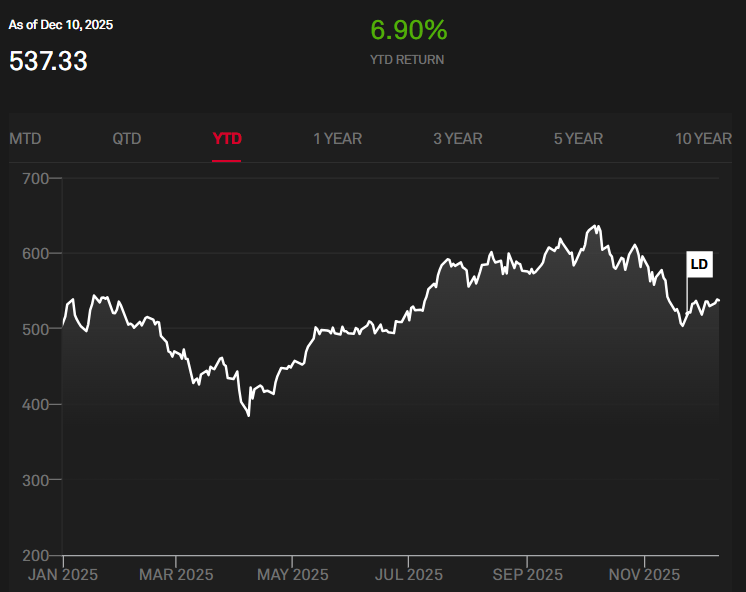Click the JAN 2025 axis label
This screenshot has height=592, width=746.
tap(63, 575)
